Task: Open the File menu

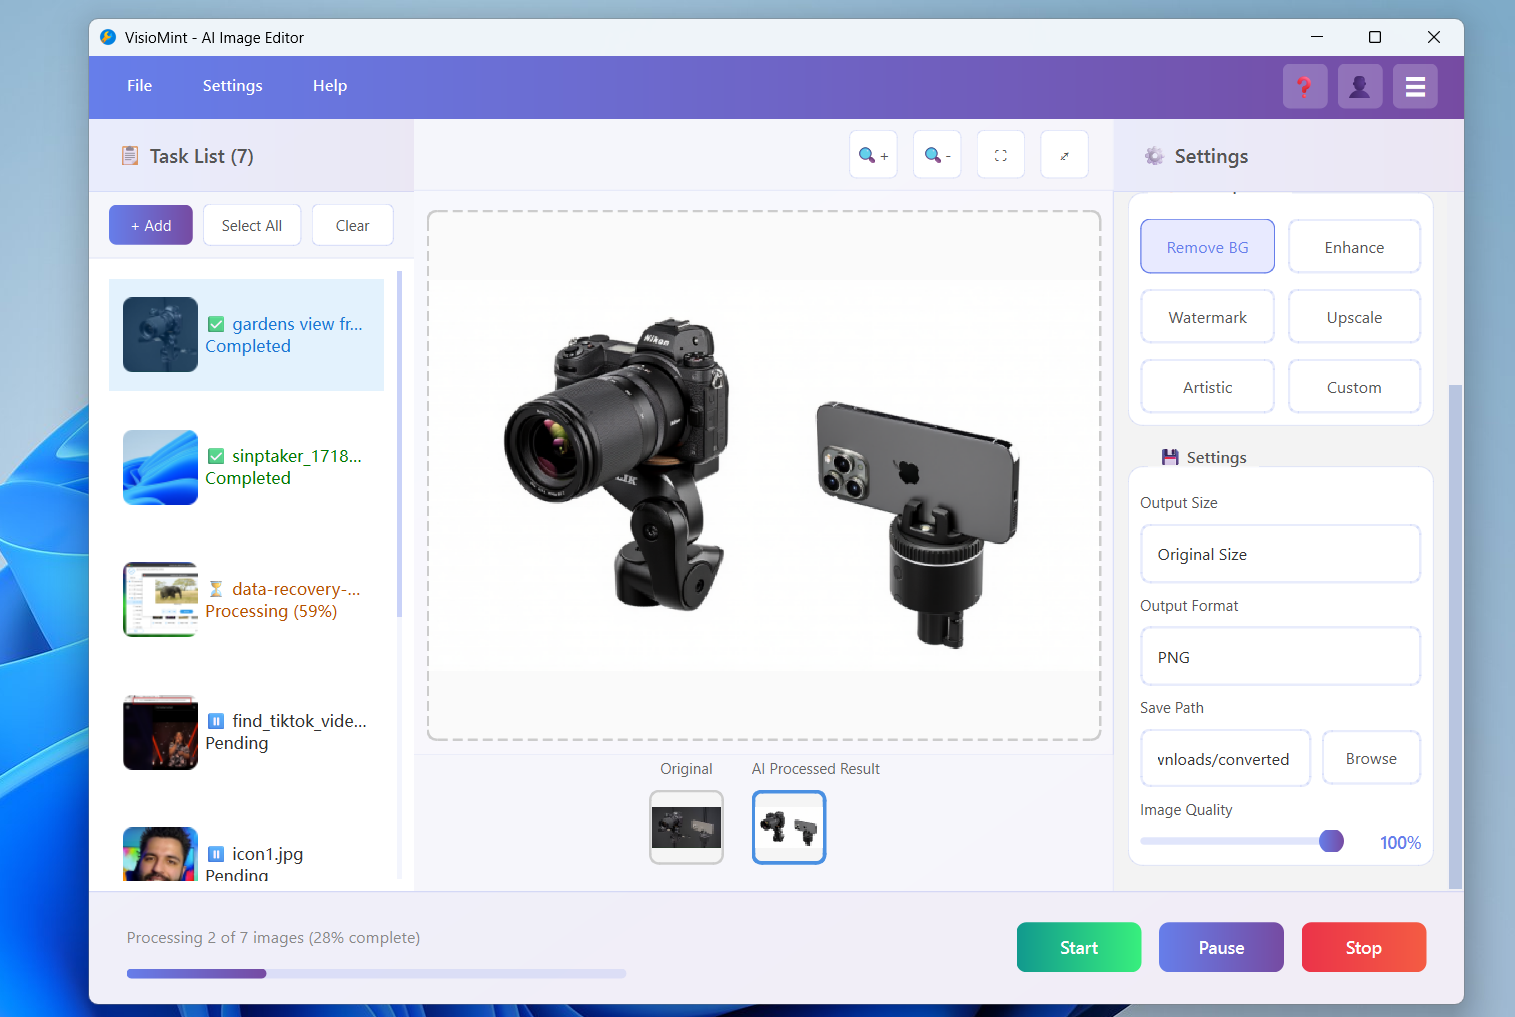Action: (x=139, y=86)
